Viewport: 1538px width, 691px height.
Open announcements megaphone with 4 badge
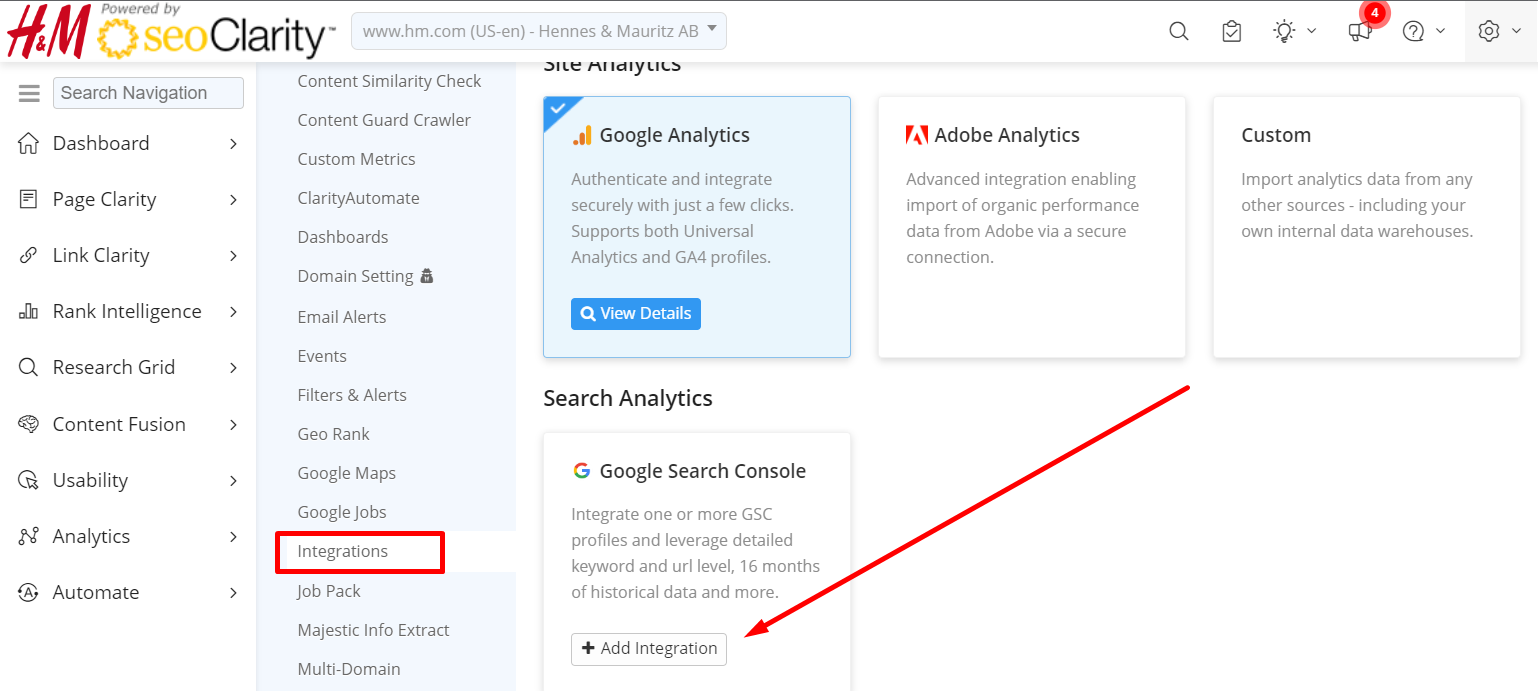pyautogui.click(x=1360, y=31)
